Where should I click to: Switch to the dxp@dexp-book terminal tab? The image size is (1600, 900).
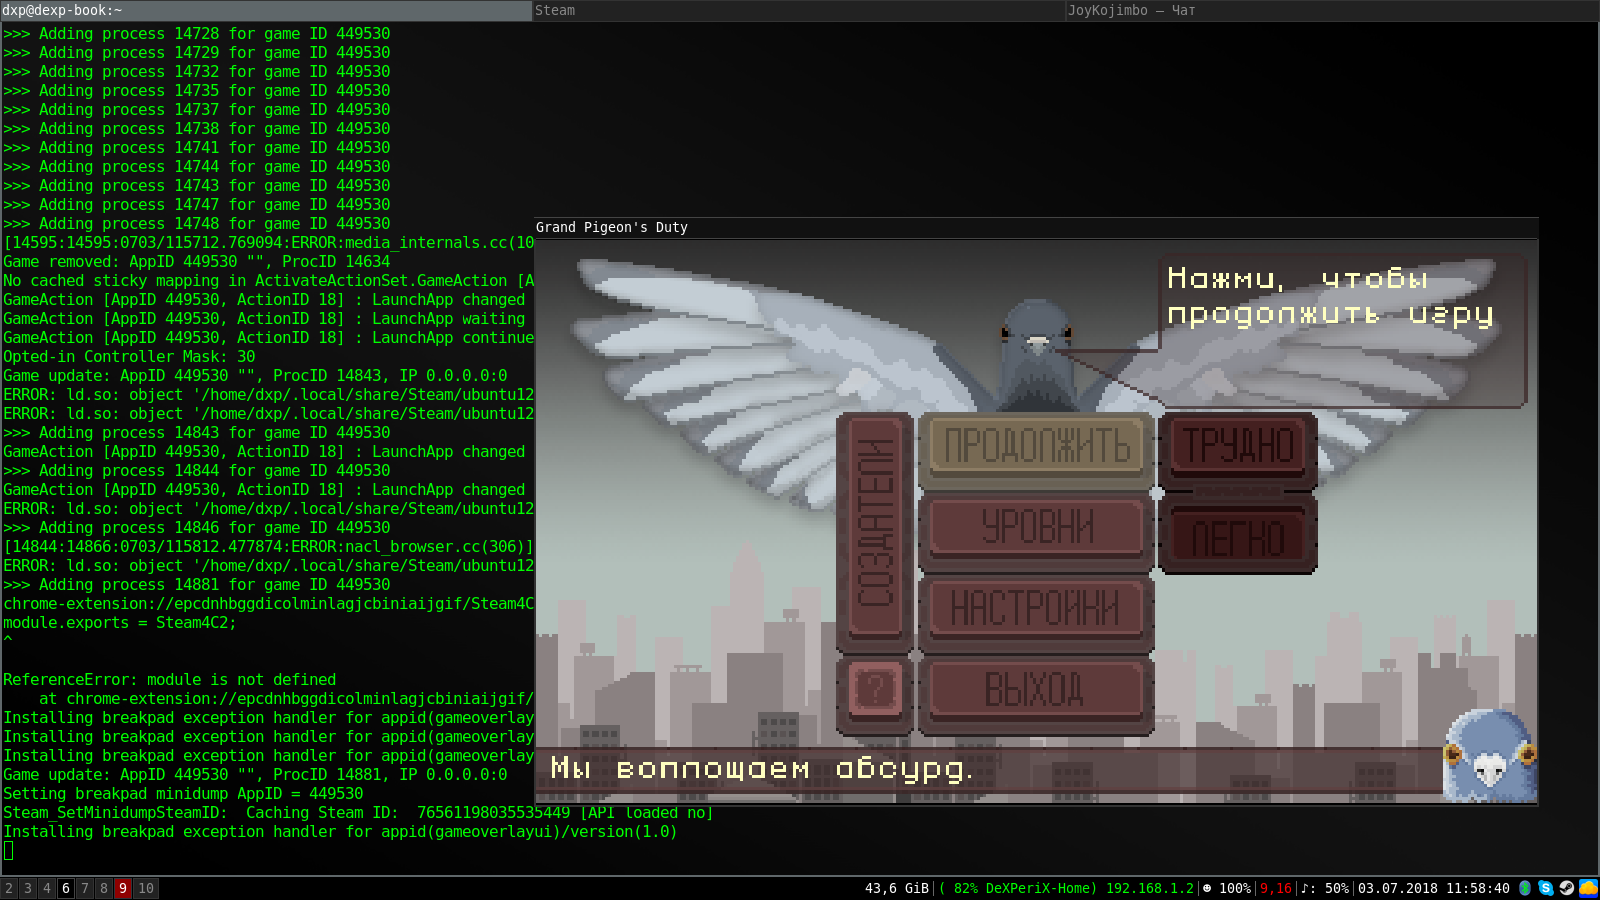pyautogui.click(x=265, y=10)
